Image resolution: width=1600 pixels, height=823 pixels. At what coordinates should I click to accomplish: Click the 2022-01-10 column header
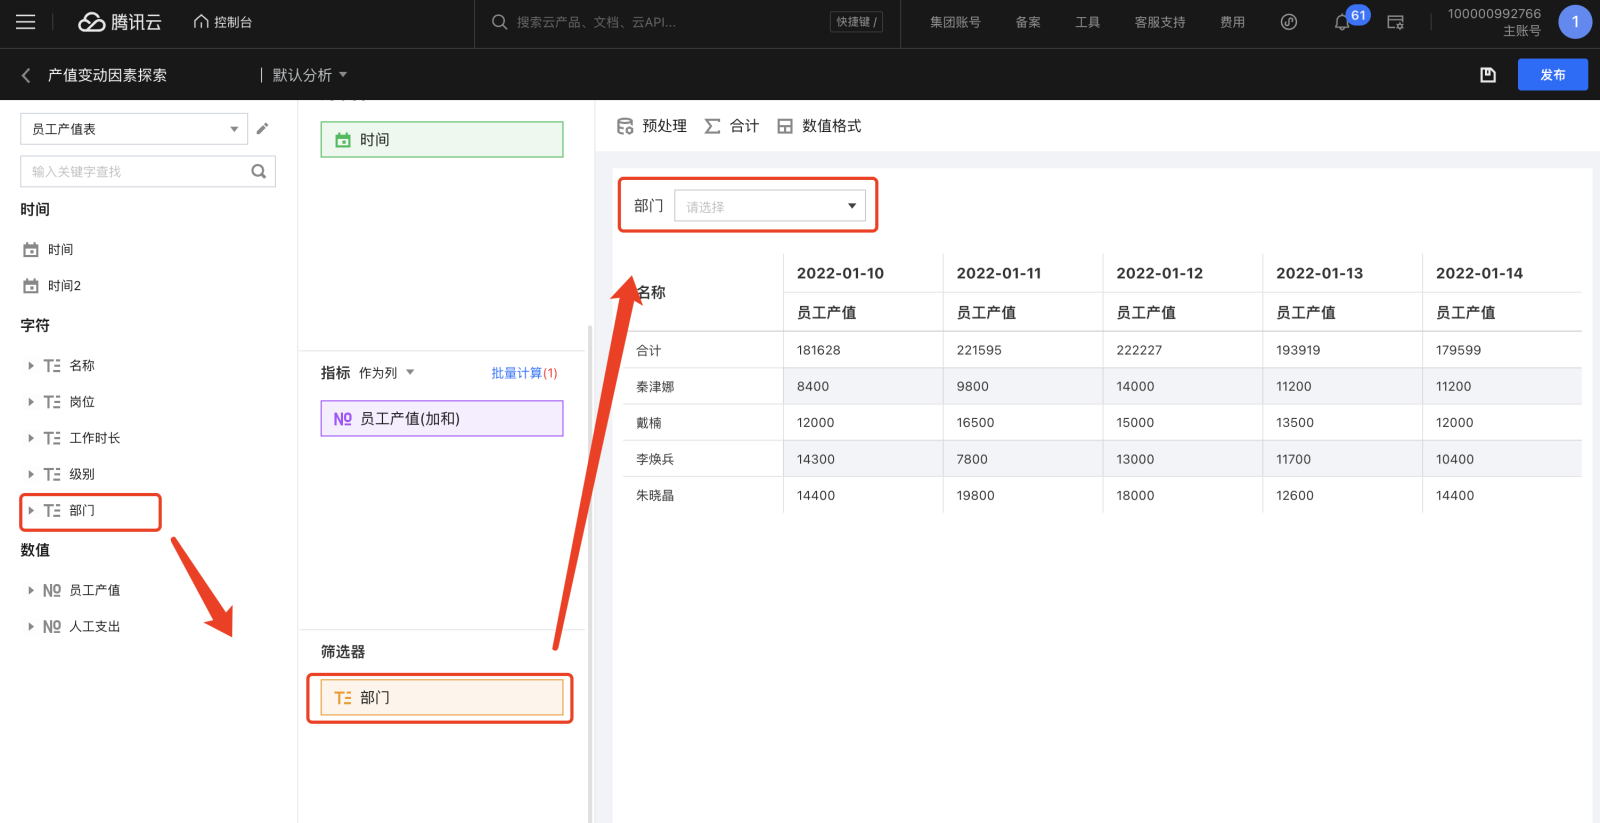pos(840,273)
